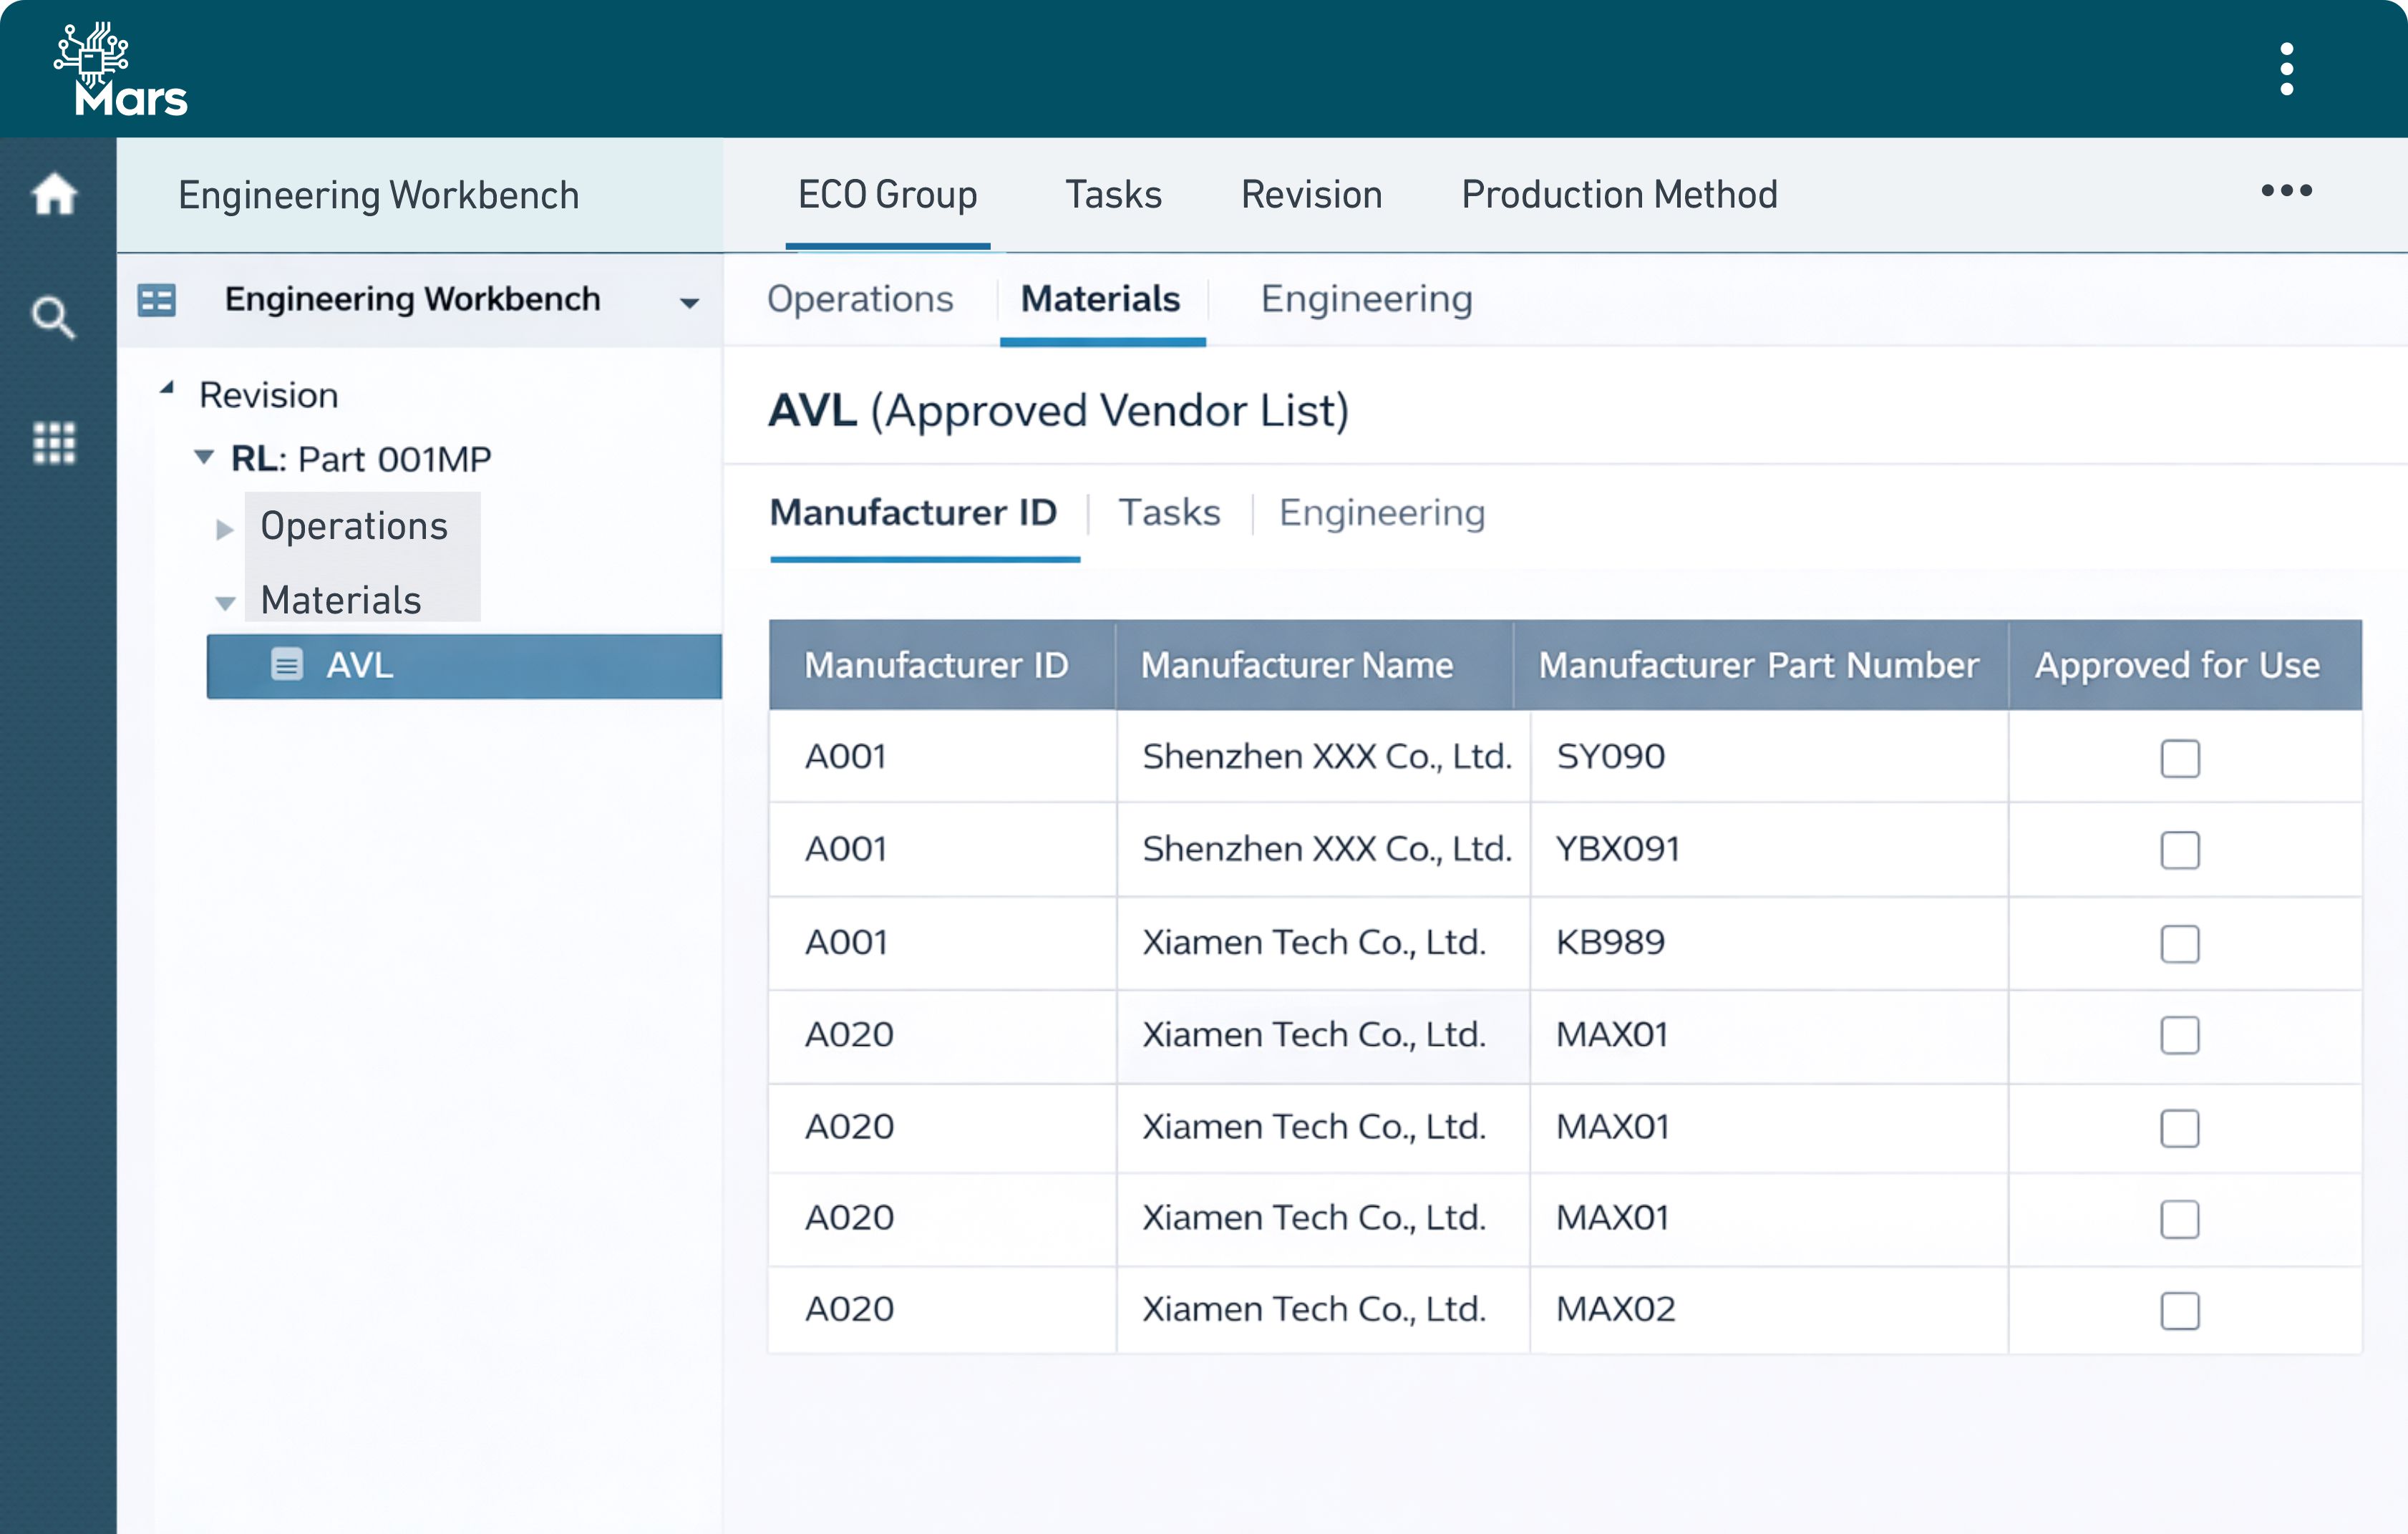Check Approved for Use for MAX02
The width and height of the screenshot is (2408, 1534).
2181,1309
